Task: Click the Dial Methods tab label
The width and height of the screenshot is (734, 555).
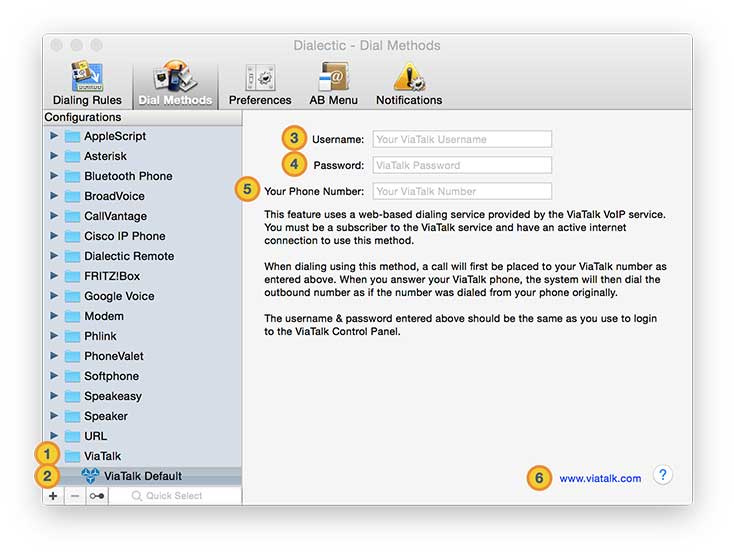Action: 175,100
